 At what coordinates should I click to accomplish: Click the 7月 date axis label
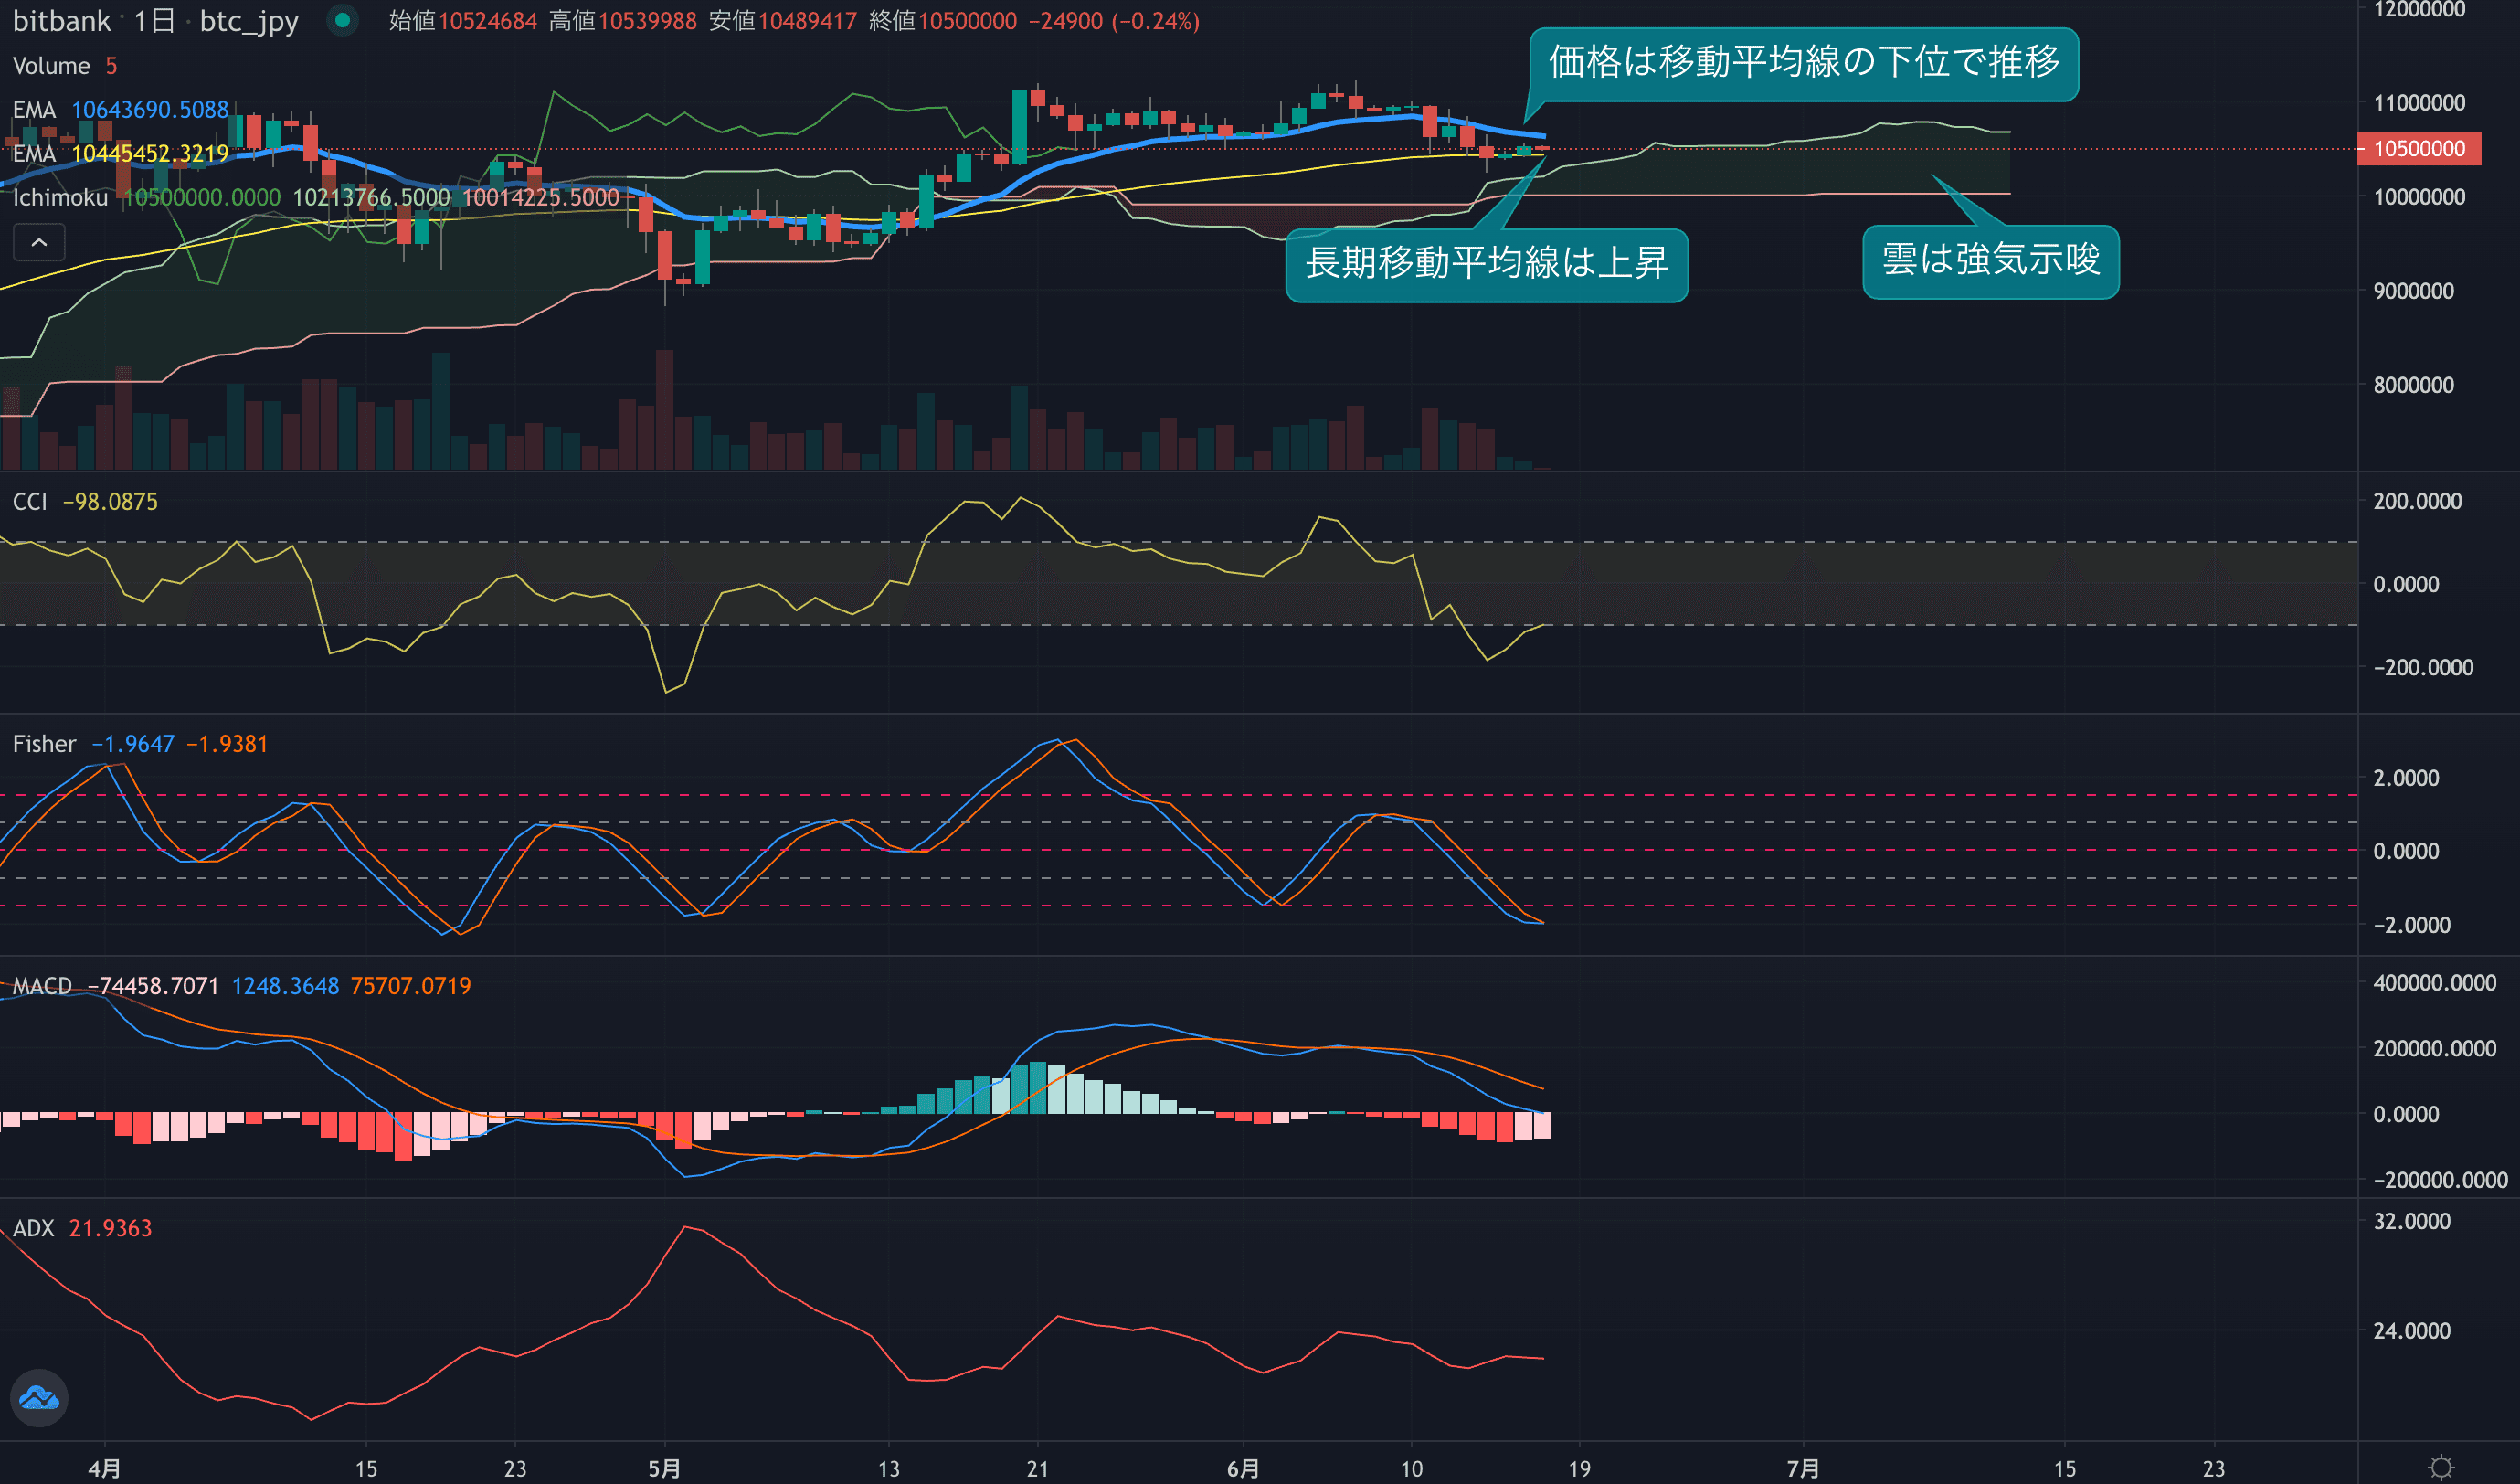click(x=1803, y=1468)
